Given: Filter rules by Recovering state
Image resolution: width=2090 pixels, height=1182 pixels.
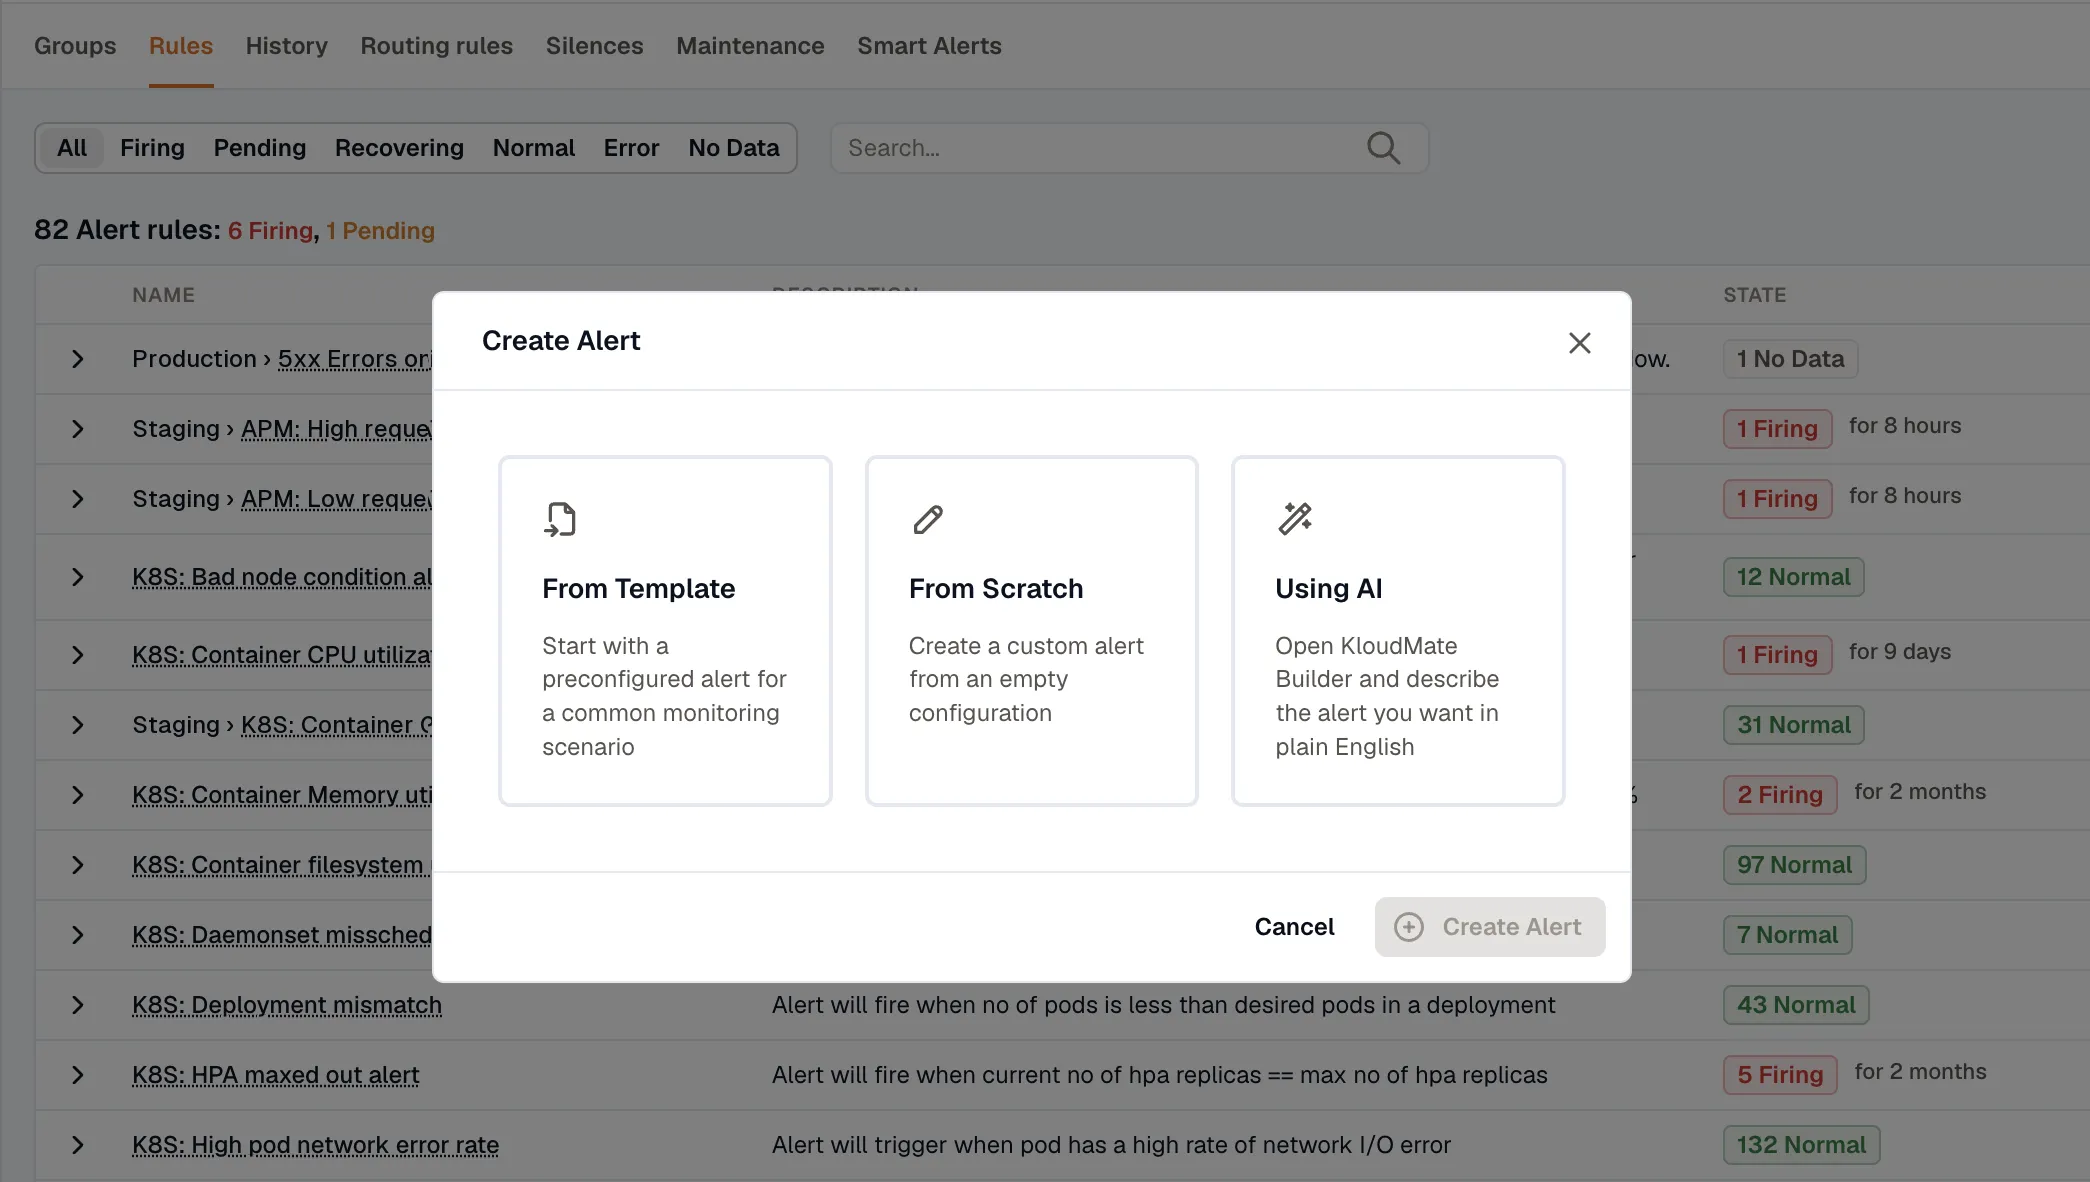Looking at the screenshot, I should coord(399,148).
